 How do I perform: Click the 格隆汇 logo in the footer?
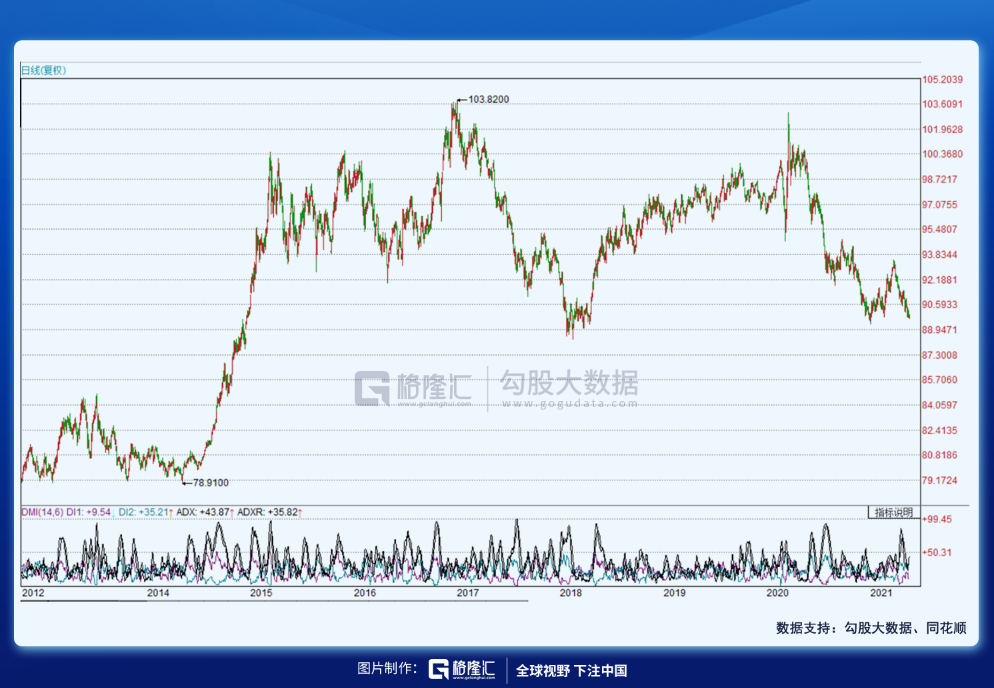click(x=462, y=669)
